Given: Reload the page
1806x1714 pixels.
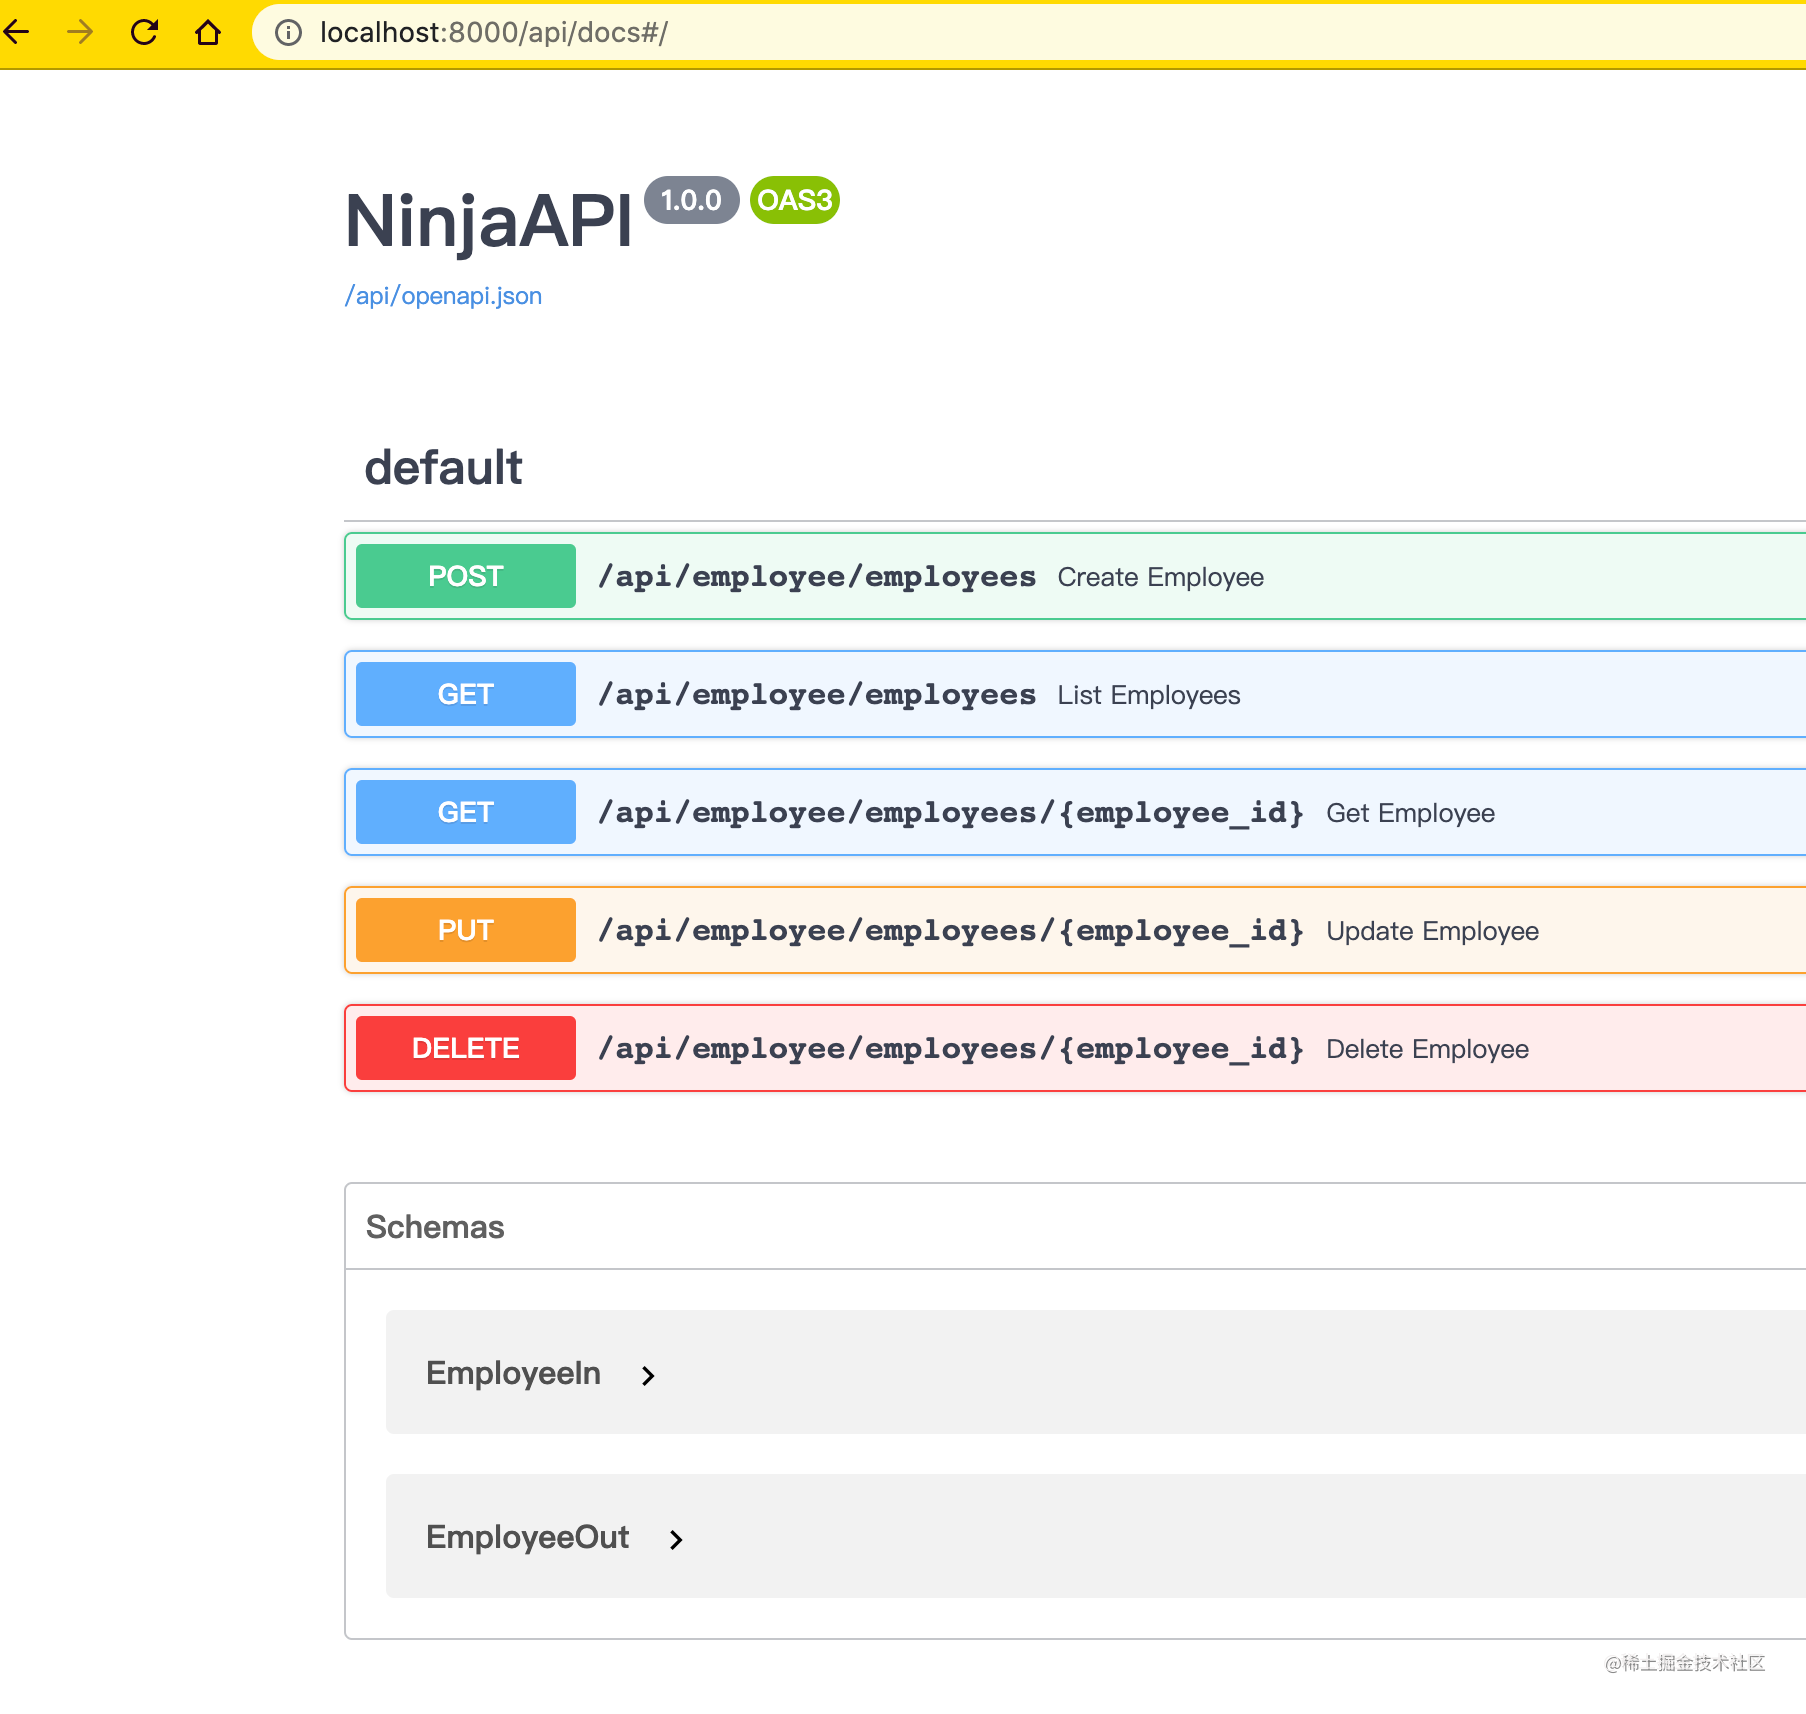Looking at the screenshot, I should pyautogui.click(x=145, y=32).
